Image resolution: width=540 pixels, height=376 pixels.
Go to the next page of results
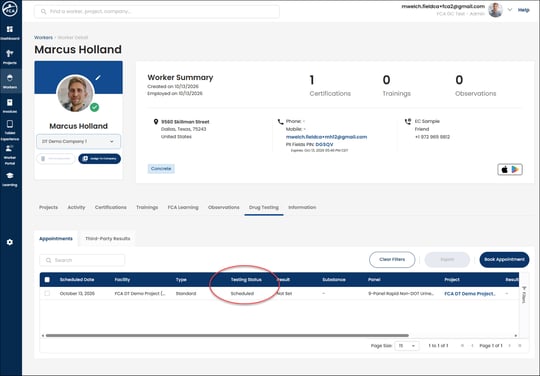[509, 346]
